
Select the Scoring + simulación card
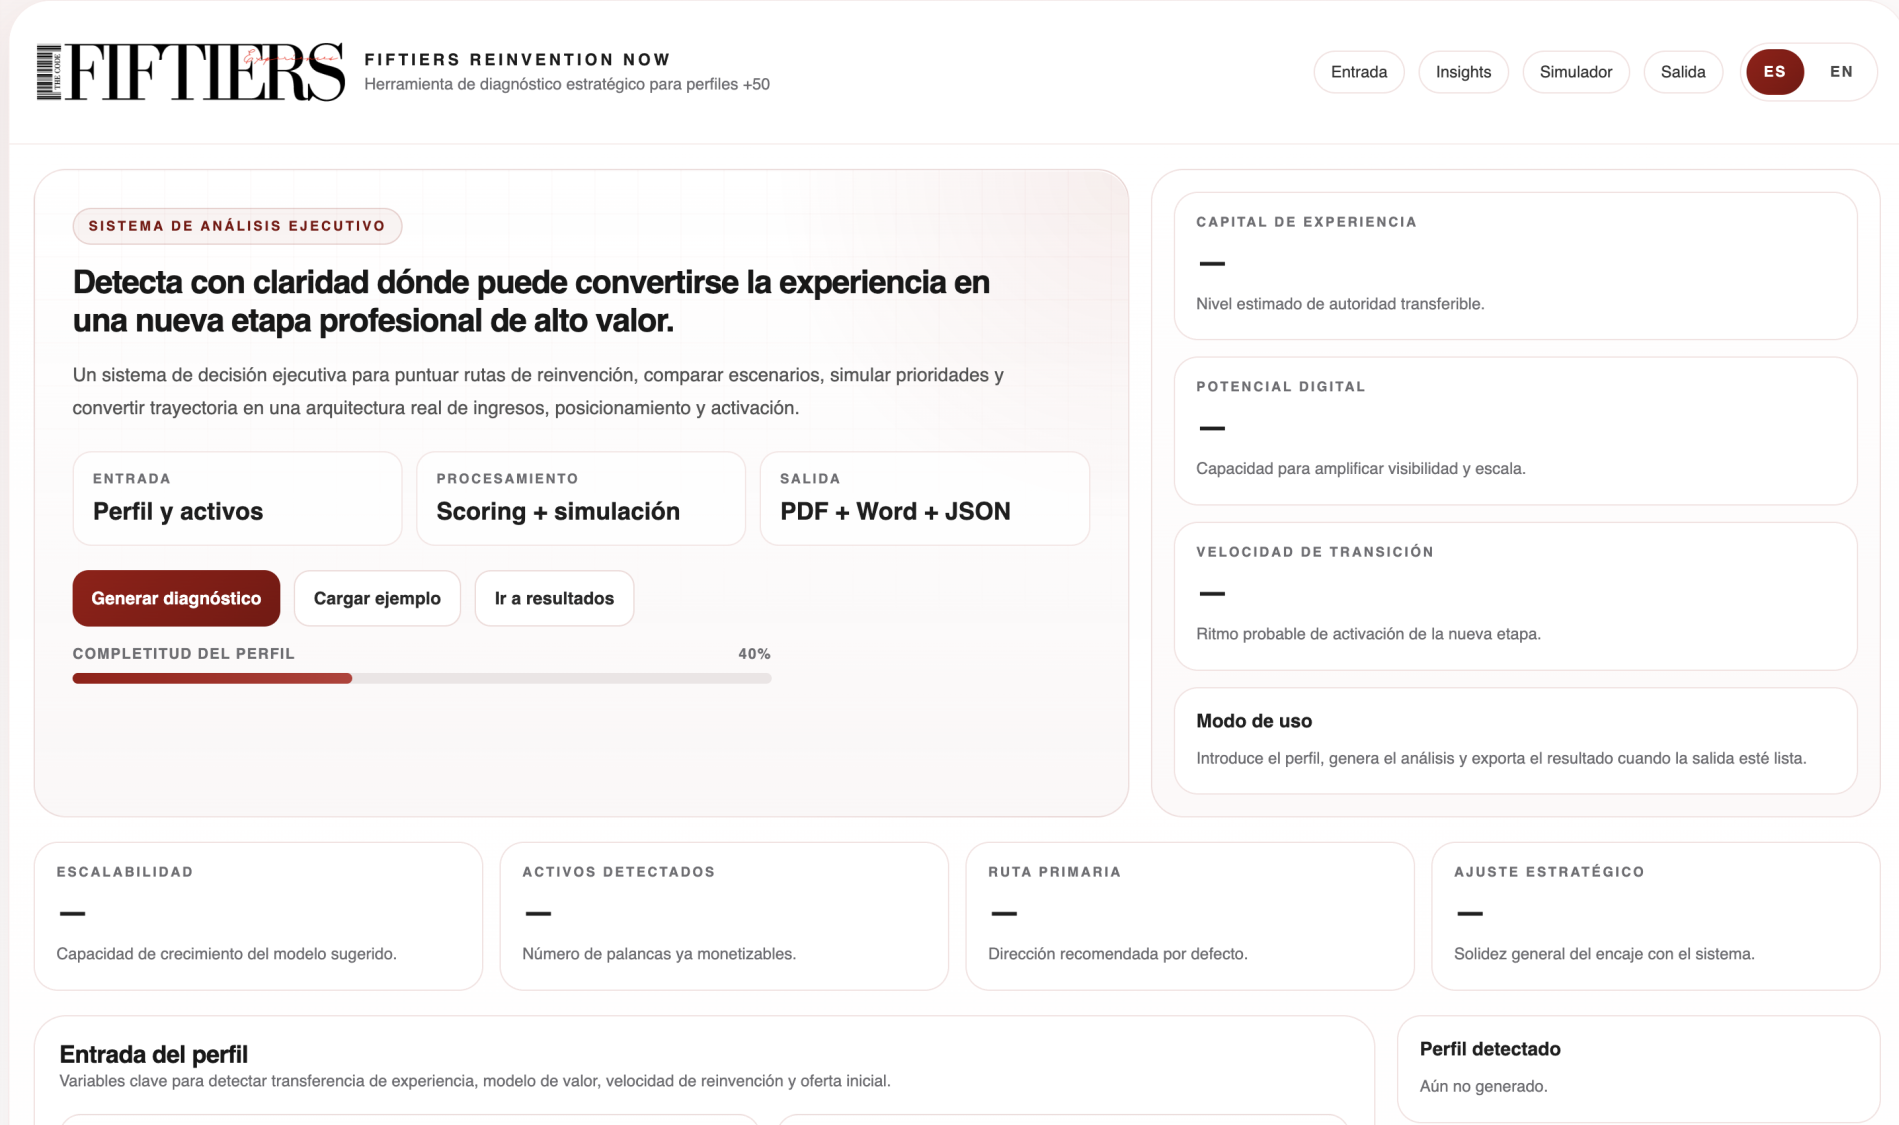[580, 498]
